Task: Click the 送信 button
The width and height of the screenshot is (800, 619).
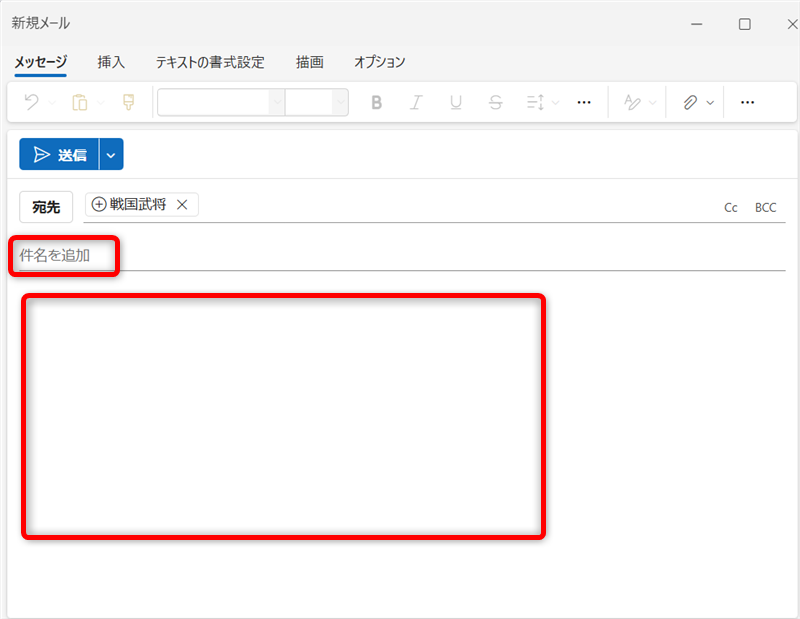Action: (x=59, y=155)
